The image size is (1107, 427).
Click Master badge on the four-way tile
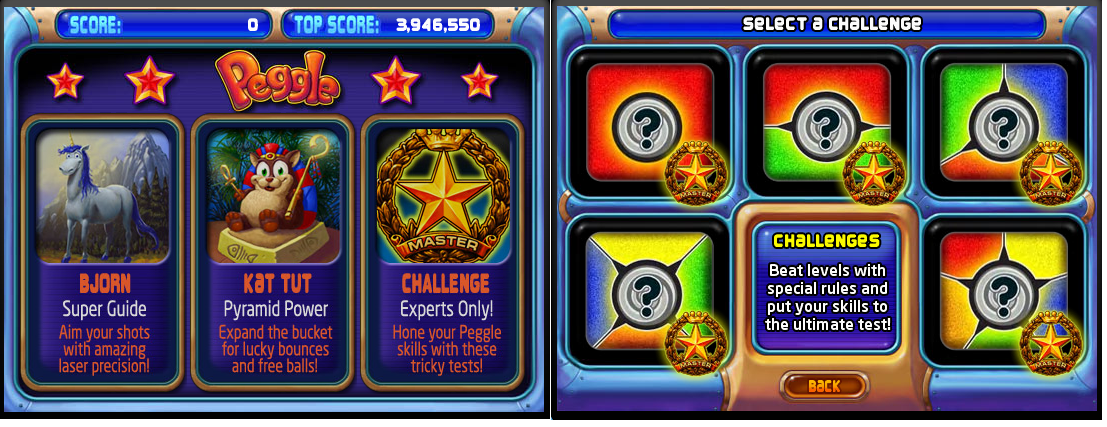[x=696, y=342]
